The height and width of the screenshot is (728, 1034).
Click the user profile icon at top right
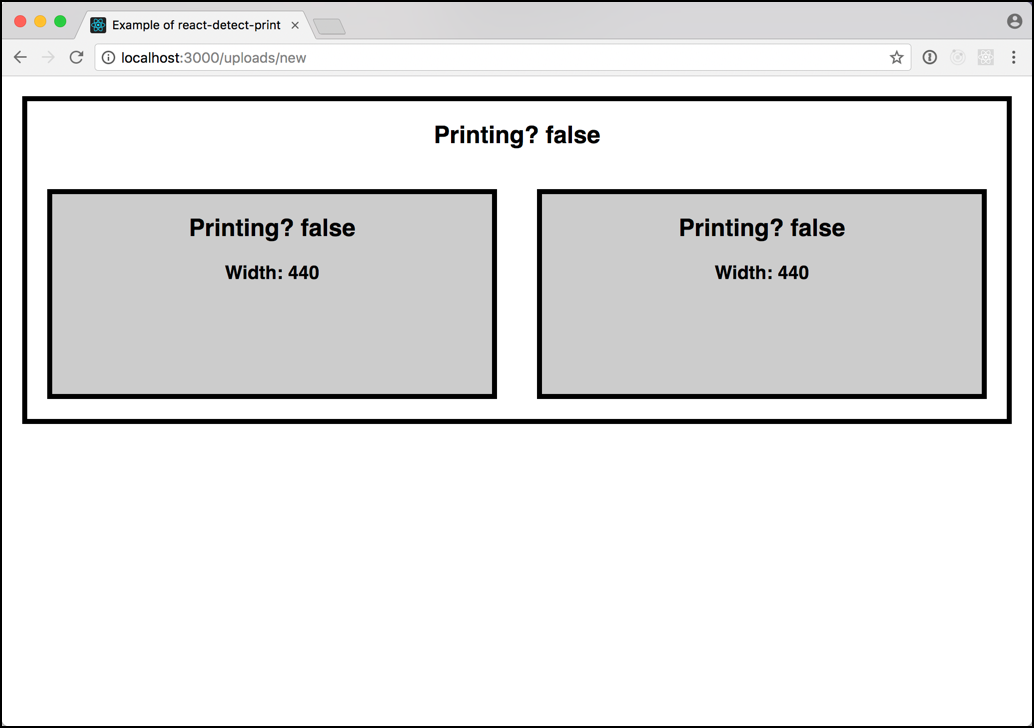click(1015, 20)
